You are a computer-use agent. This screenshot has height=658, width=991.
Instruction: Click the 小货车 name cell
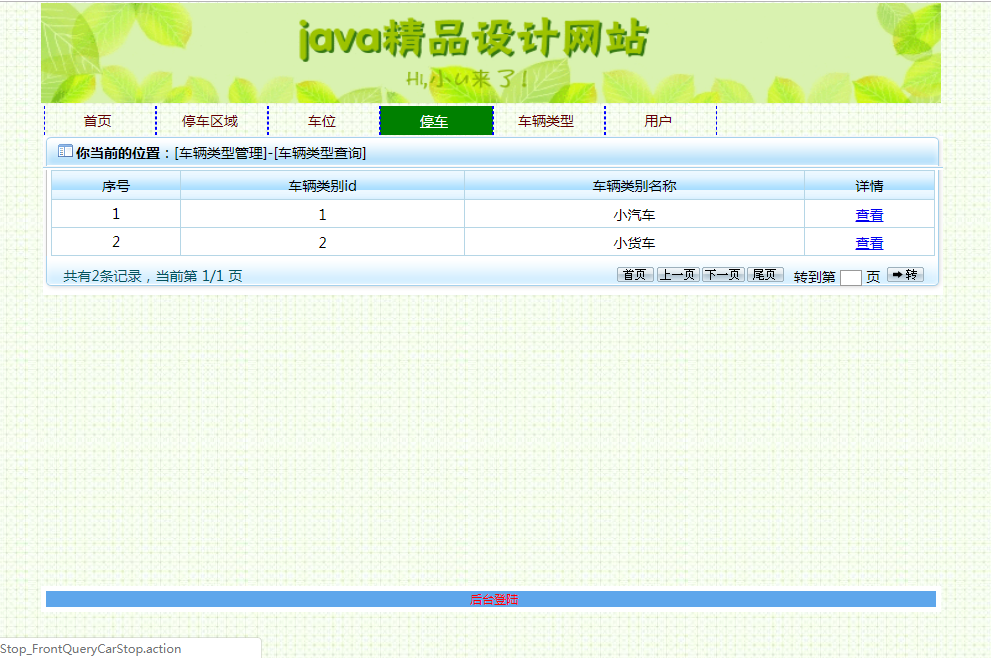tap(635, 243)
